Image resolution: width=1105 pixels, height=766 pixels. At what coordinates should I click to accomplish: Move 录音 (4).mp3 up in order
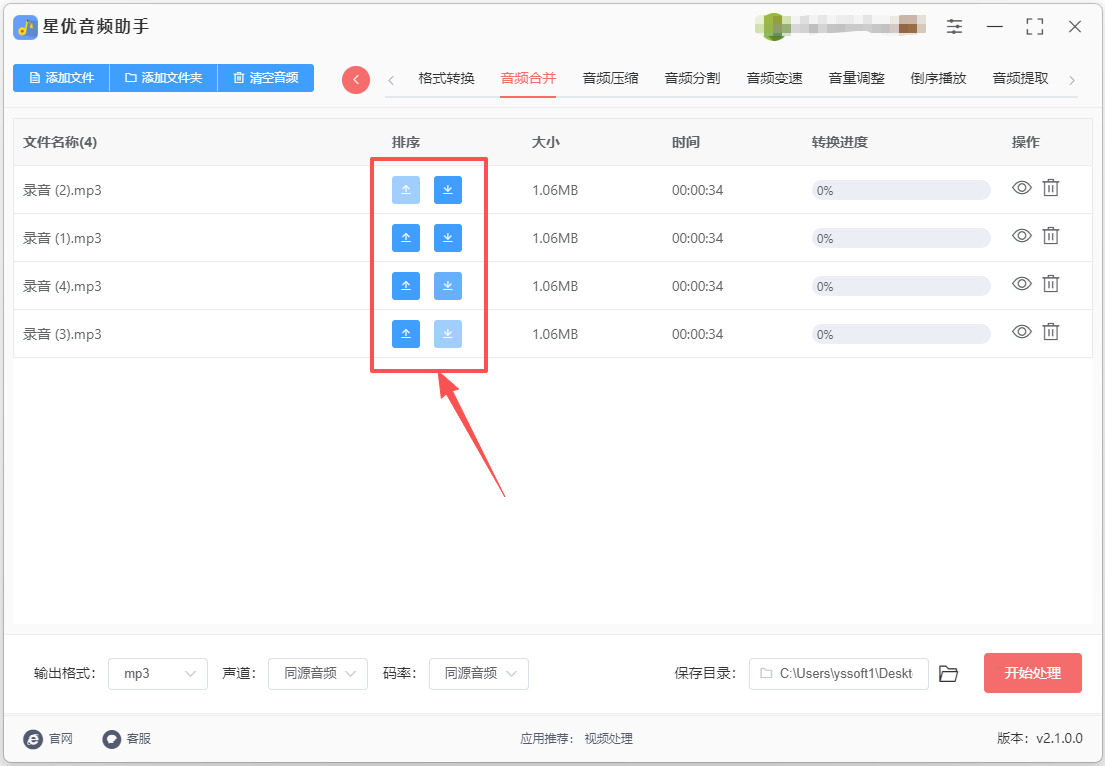405,286
